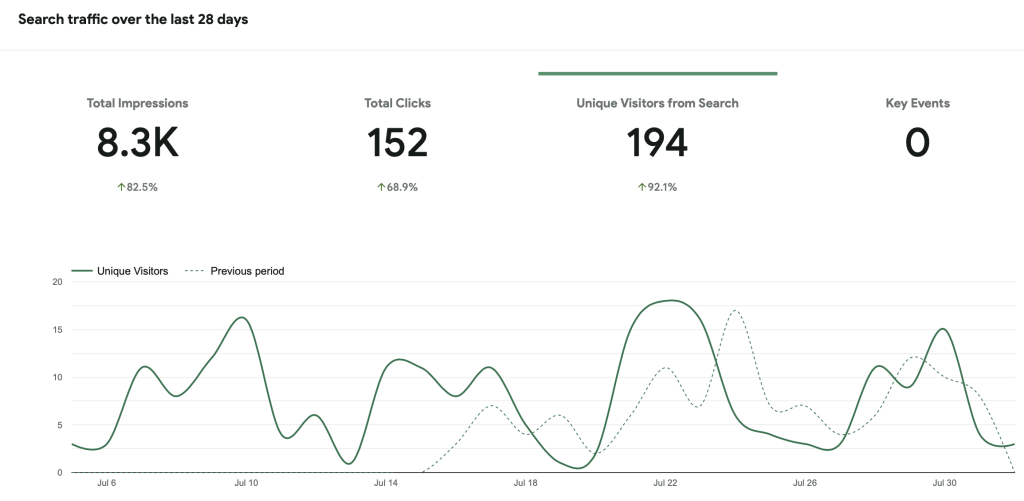Toggle the Unique Visitors legend label
The width and height of the screenshot is (1024, 501).
132,271
